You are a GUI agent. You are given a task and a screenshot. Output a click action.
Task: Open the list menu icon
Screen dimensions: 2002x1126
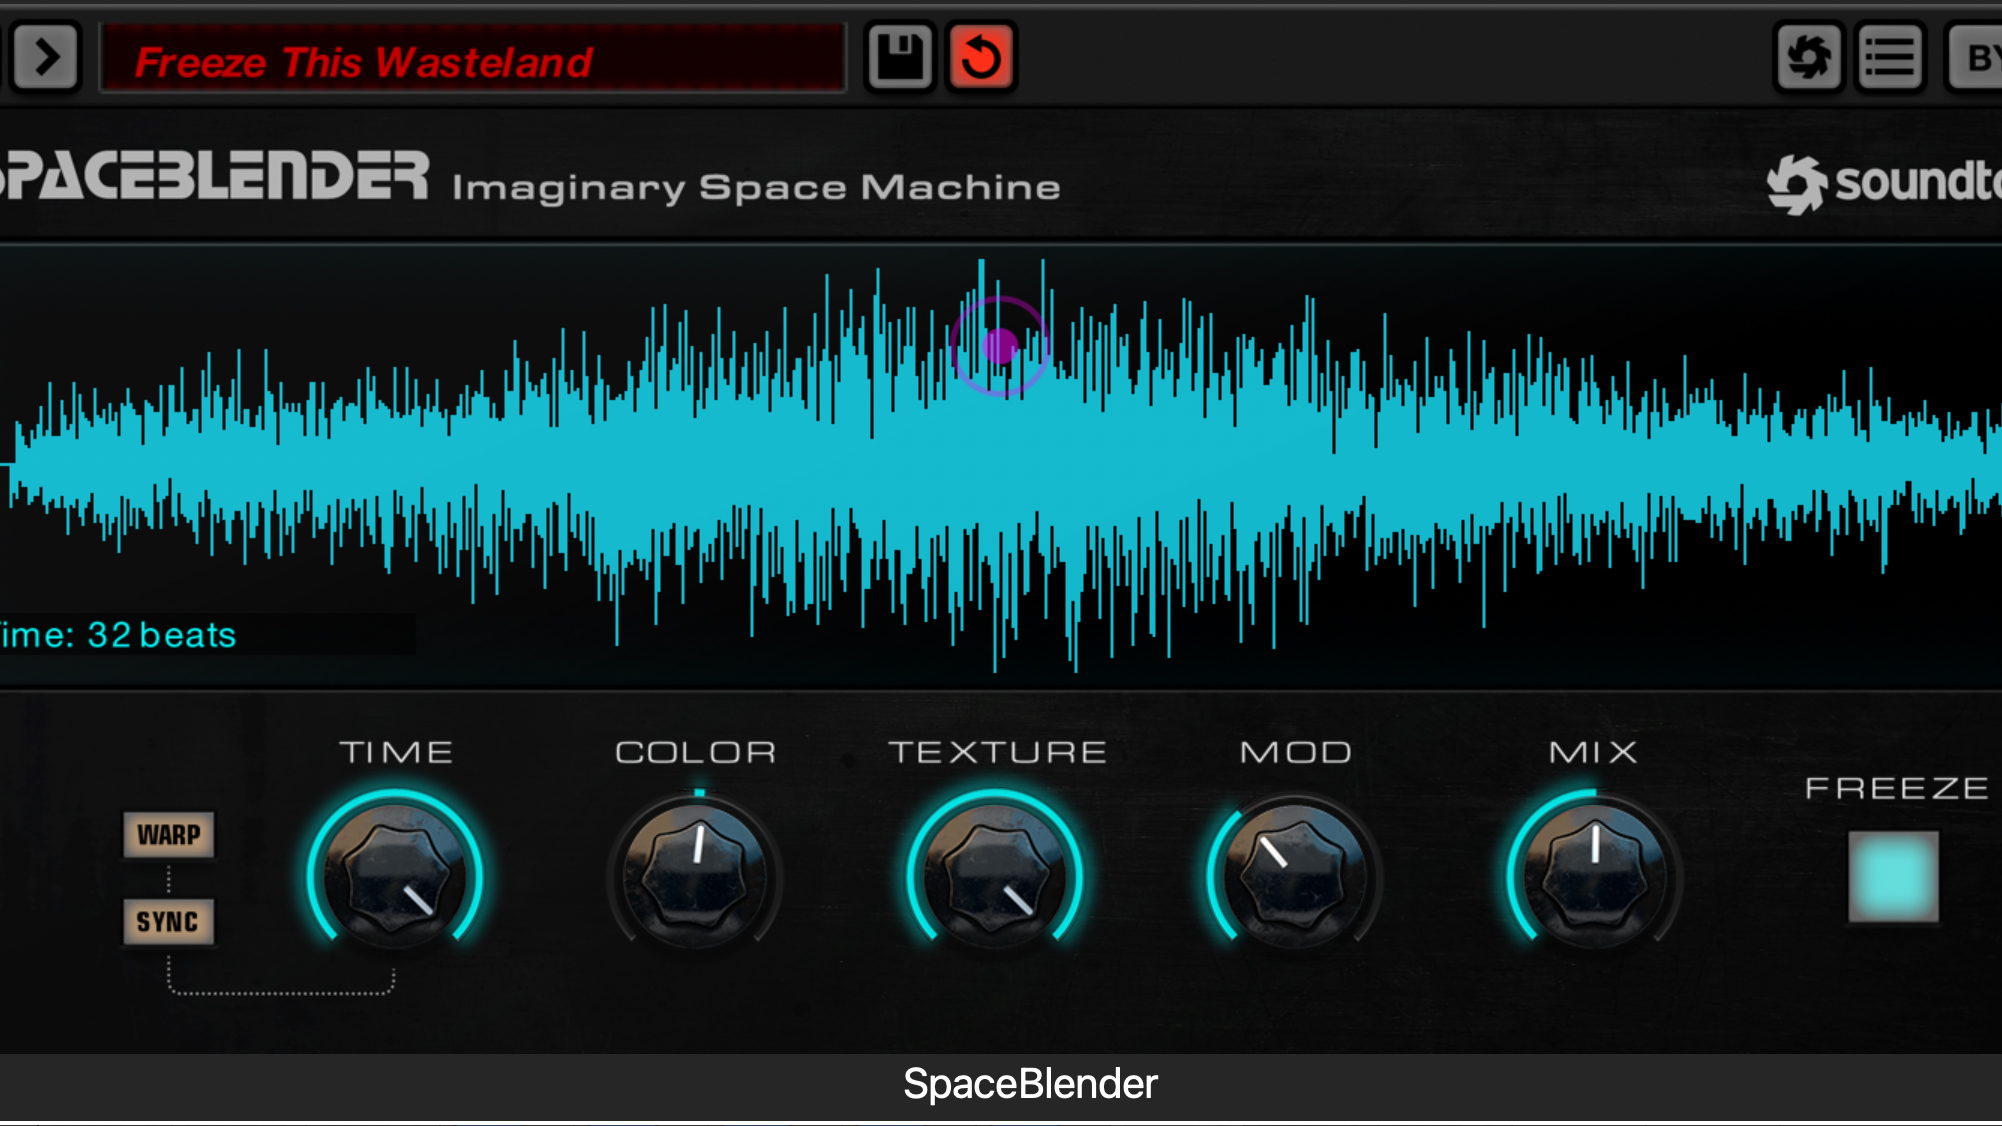(x=1890, y=58)
